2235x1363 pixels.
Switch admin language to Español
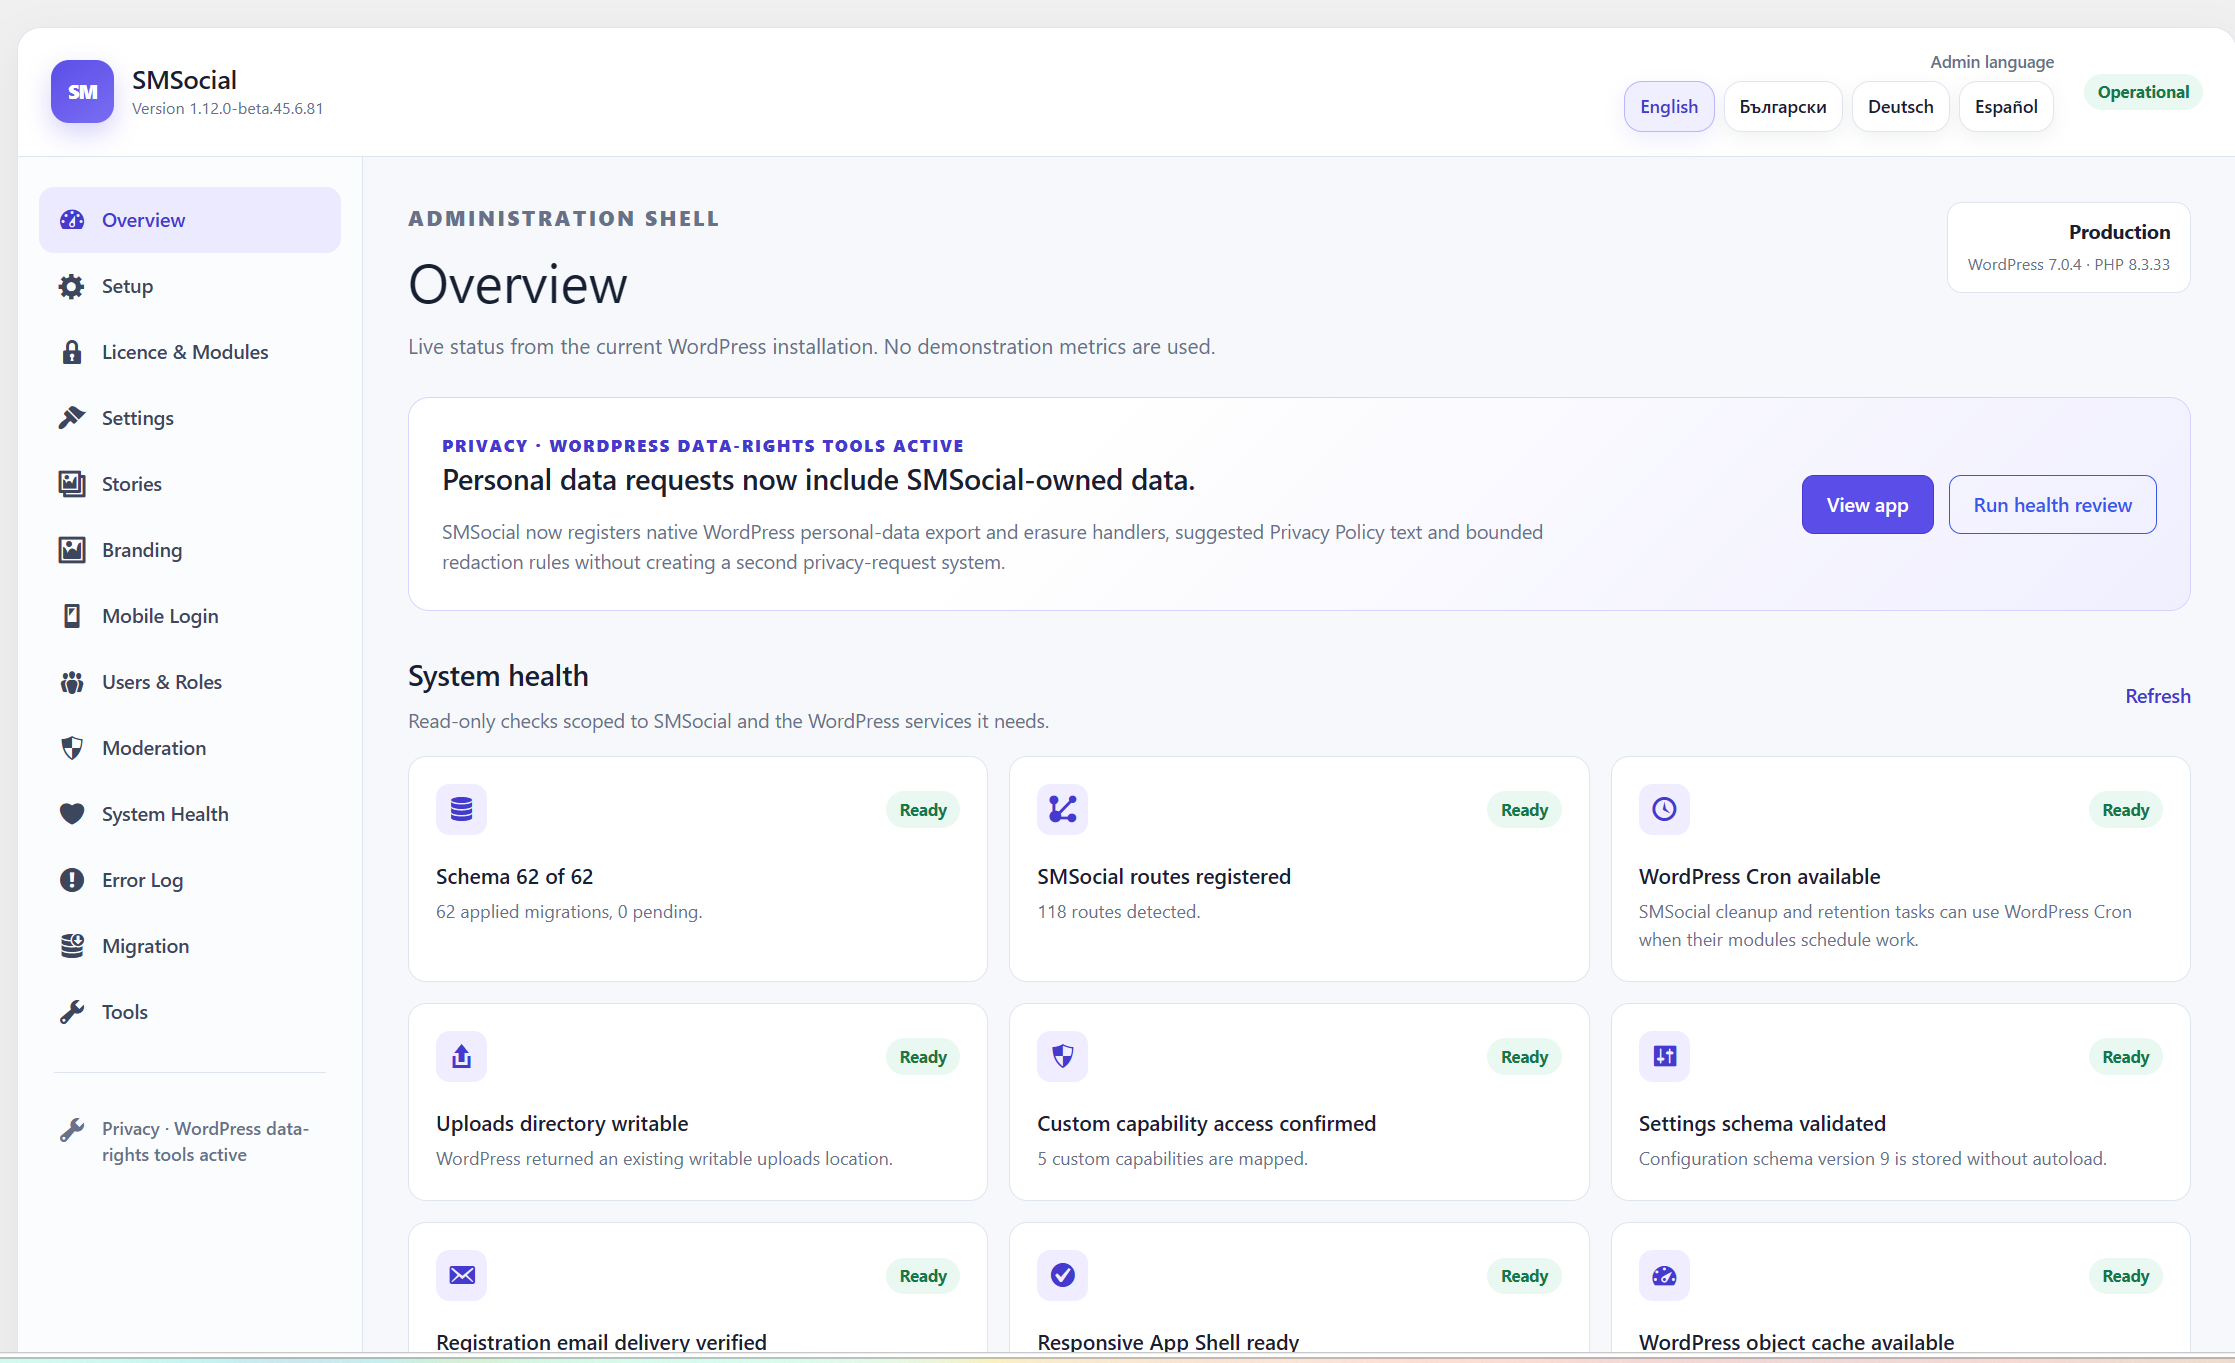pyautogui.click(x=2006, y=107)
